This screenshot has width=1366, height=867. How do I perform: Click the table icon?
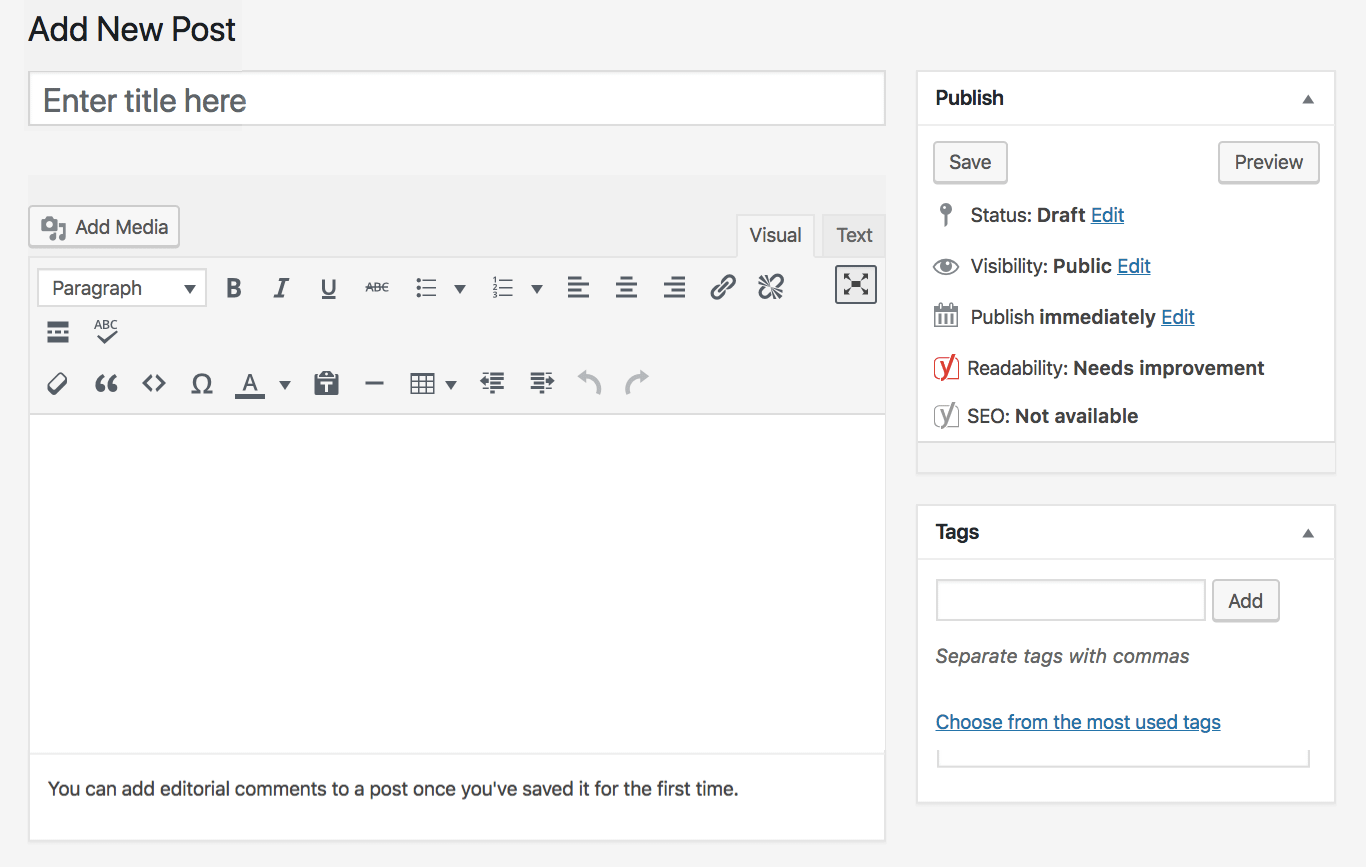pyautogui.click(x=423, y=383)
